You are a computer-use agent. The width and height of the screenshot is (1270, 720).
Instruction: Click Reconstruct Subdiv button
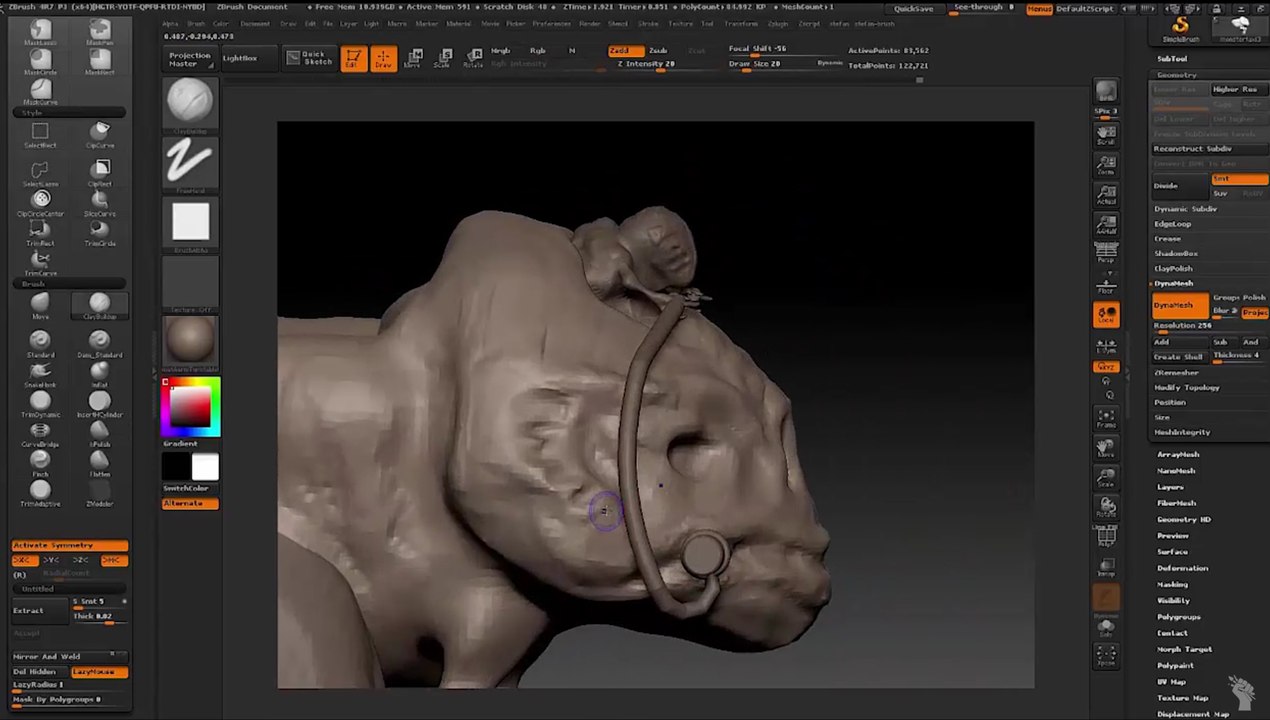point(1193,149)
